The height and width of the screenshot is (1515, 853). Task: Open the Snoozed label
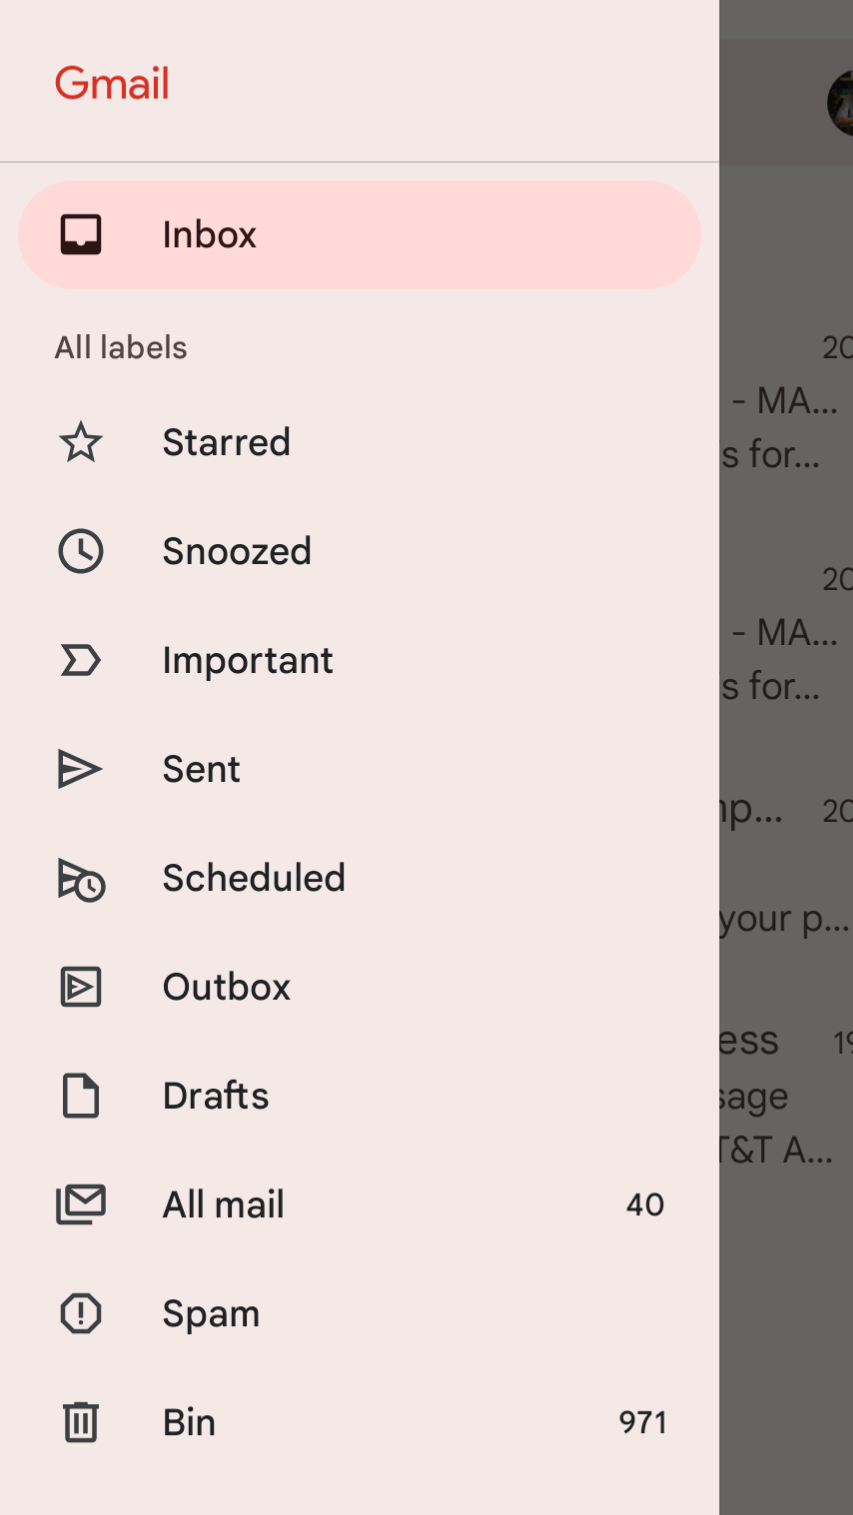click(359, 551)
